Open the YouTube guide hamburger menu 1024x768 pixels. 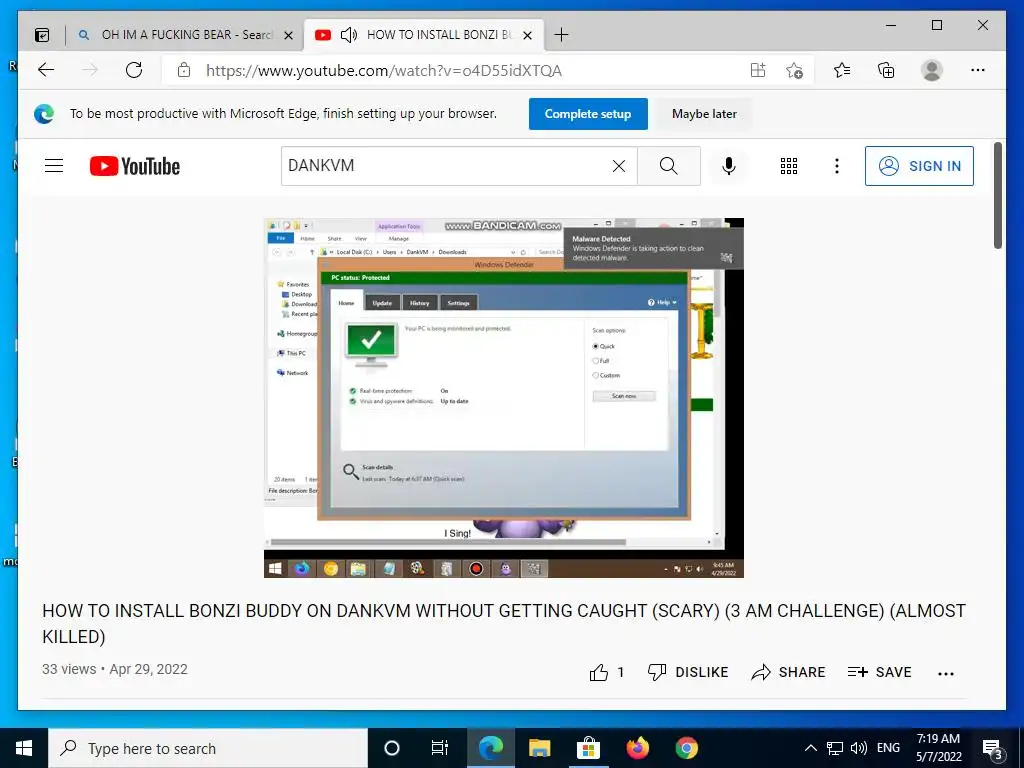click(54, 166)
